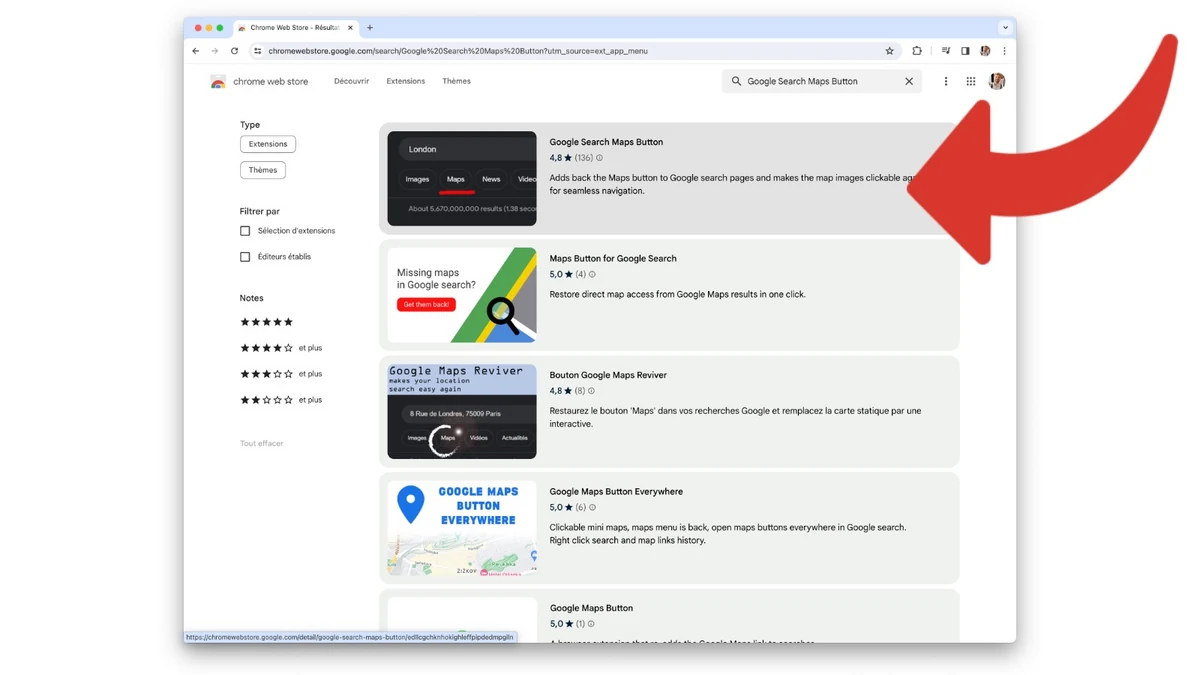Viewport: 1200px width, 675px height.
Task: Click the 4,8 rating with 136 reviews
Action: (x=571, y=158)
